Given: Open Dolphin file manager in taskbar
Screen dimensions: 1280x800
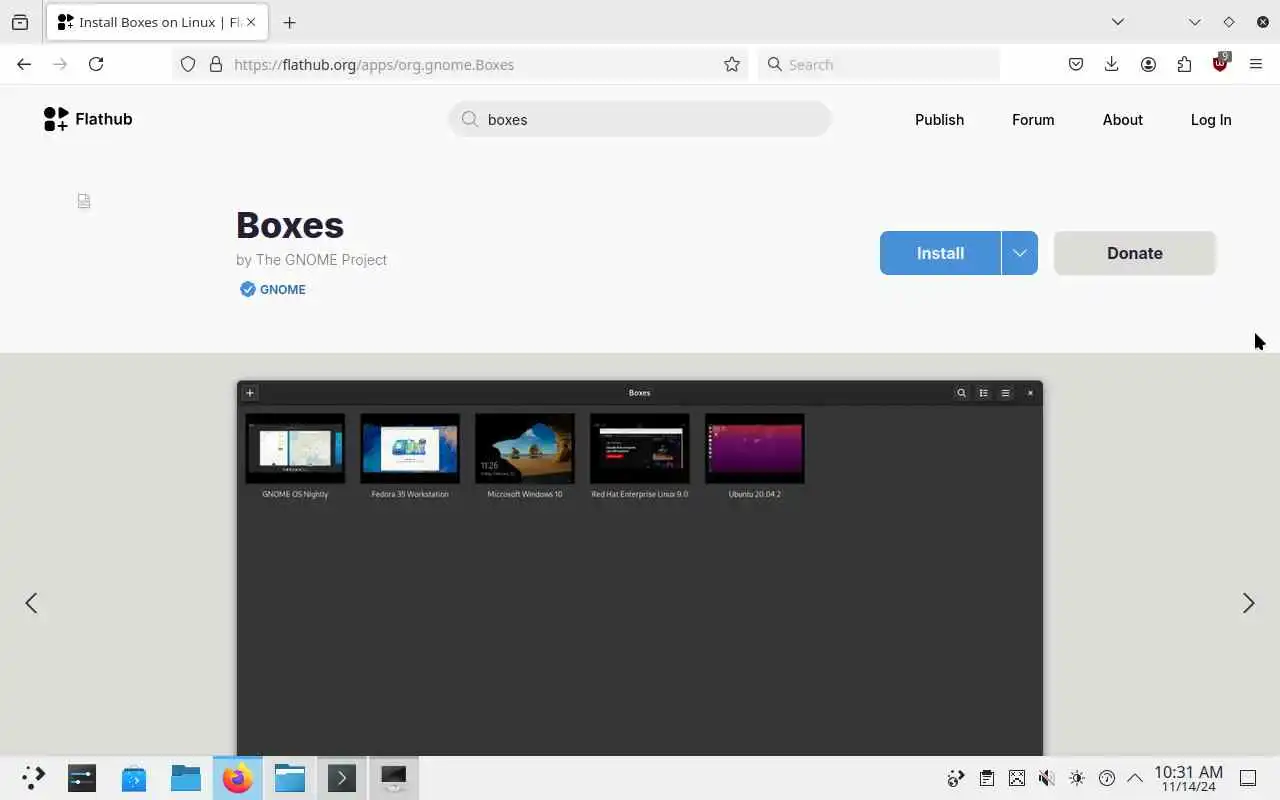Looking at the screenshot, I should coord(186,778).
